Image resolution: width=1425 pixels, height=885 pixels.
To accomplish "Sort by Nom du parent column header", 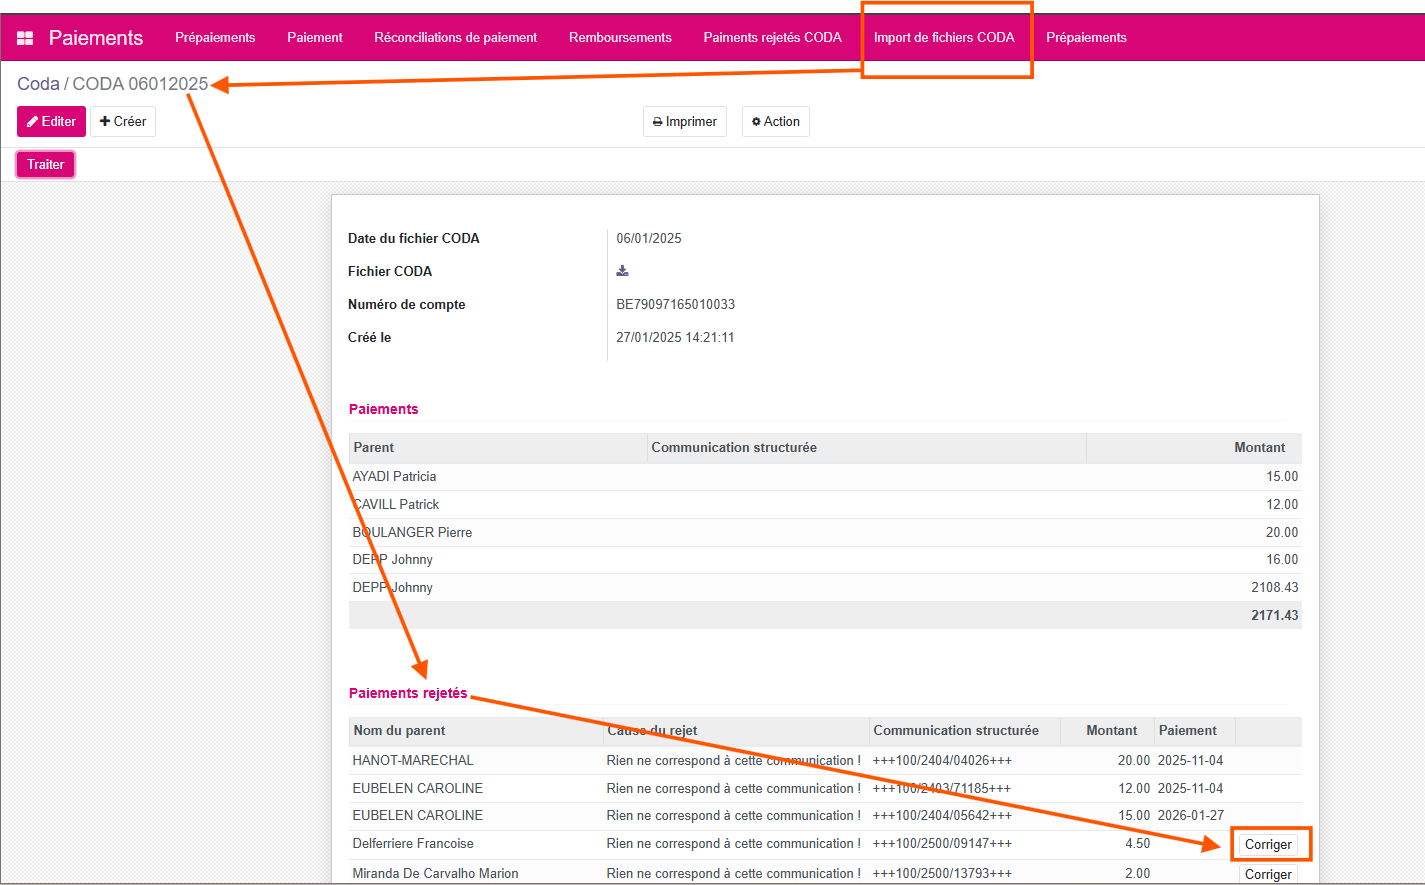I will click(399, 731).
